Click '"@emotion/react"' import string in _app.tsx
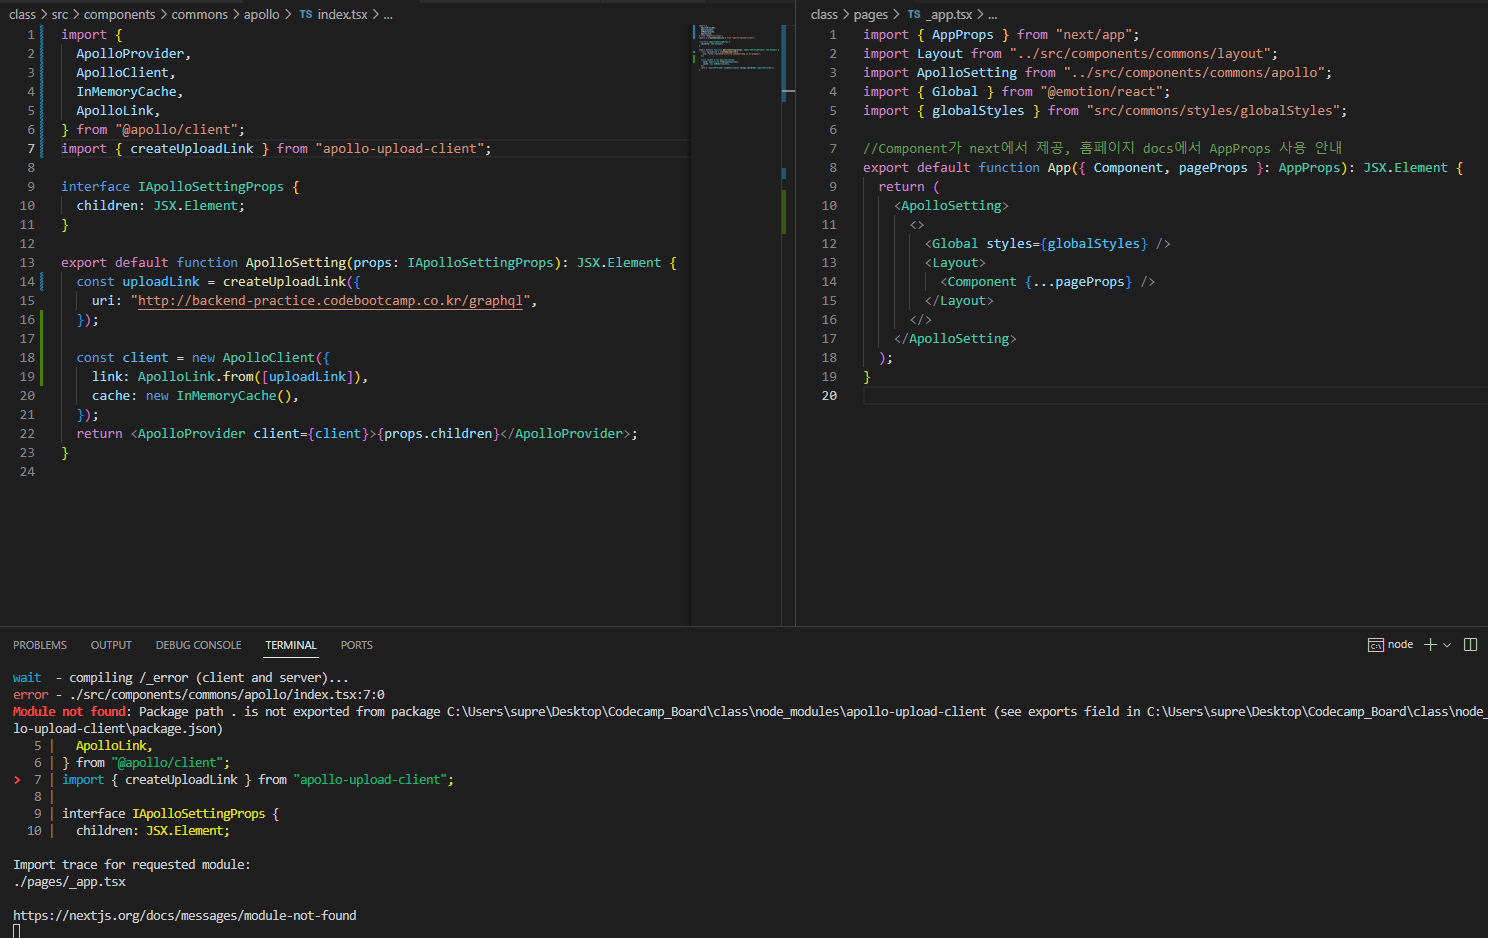This screenshot has height=938, width=1488. [x=1105, y=92]
